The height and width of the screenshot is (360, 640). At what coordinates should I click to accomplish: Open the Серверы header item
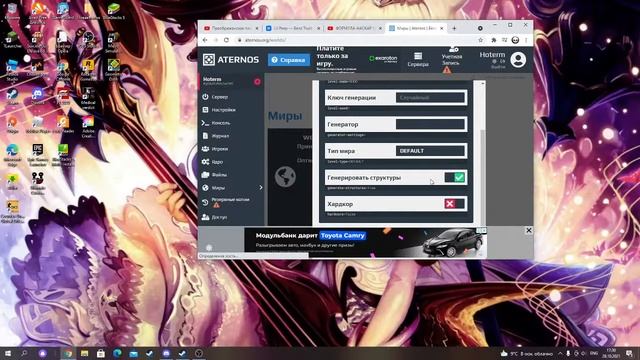pos(418,60)
